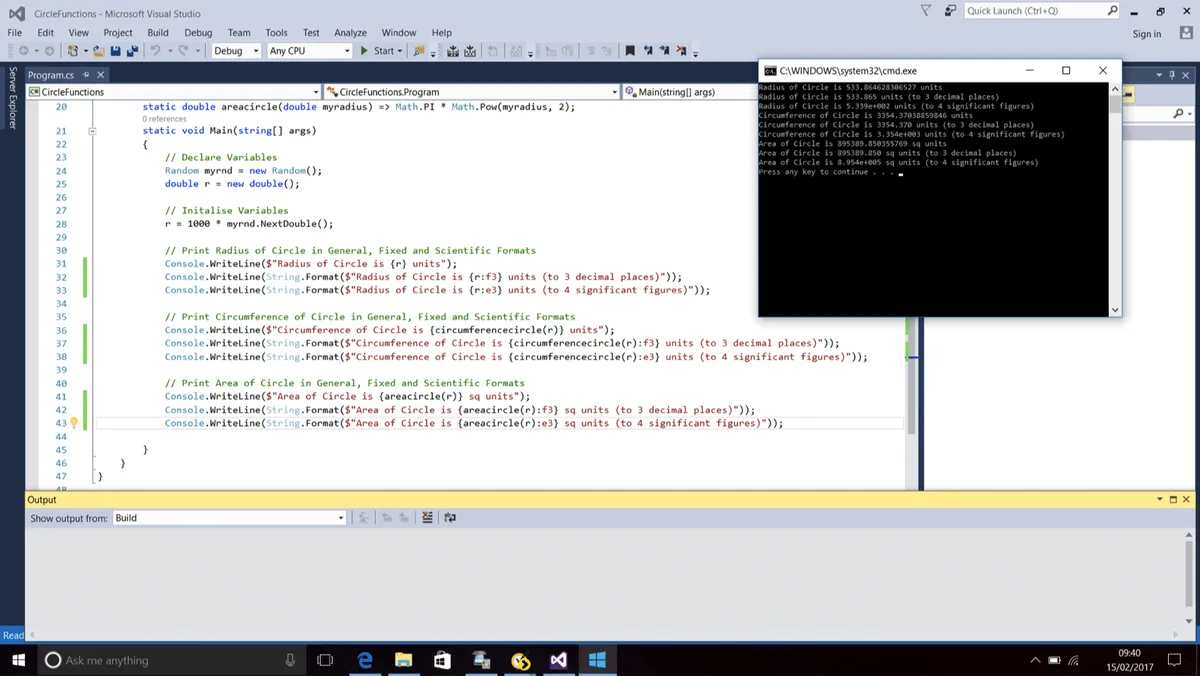The height and width of the screenshot is (676, 1200).
Task: Click the Open File folder icon
Action: [x=100, y=51]
